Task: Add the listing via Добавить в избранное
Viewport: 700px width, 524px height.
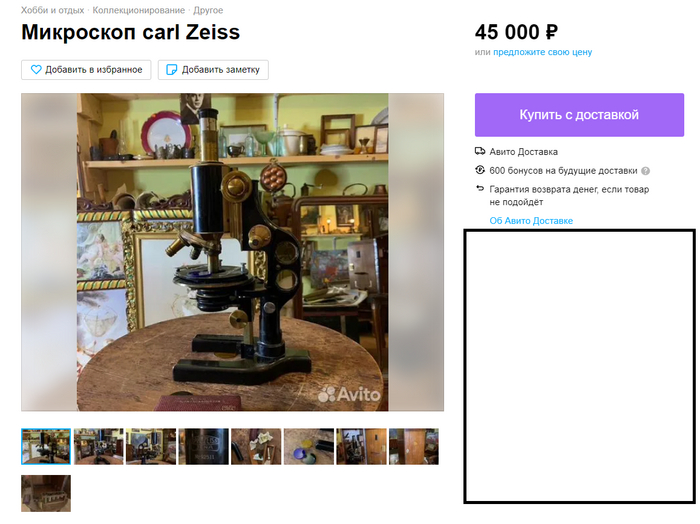Action: pyautogui.click(x=86, y=70)
